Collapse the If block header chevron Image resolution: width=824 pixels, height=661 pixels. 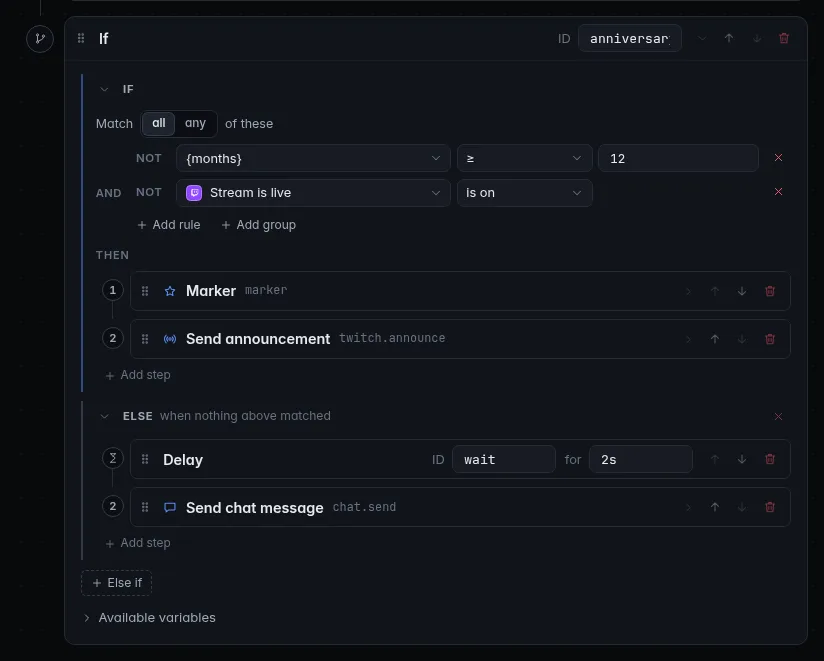[x=702, y=38]
